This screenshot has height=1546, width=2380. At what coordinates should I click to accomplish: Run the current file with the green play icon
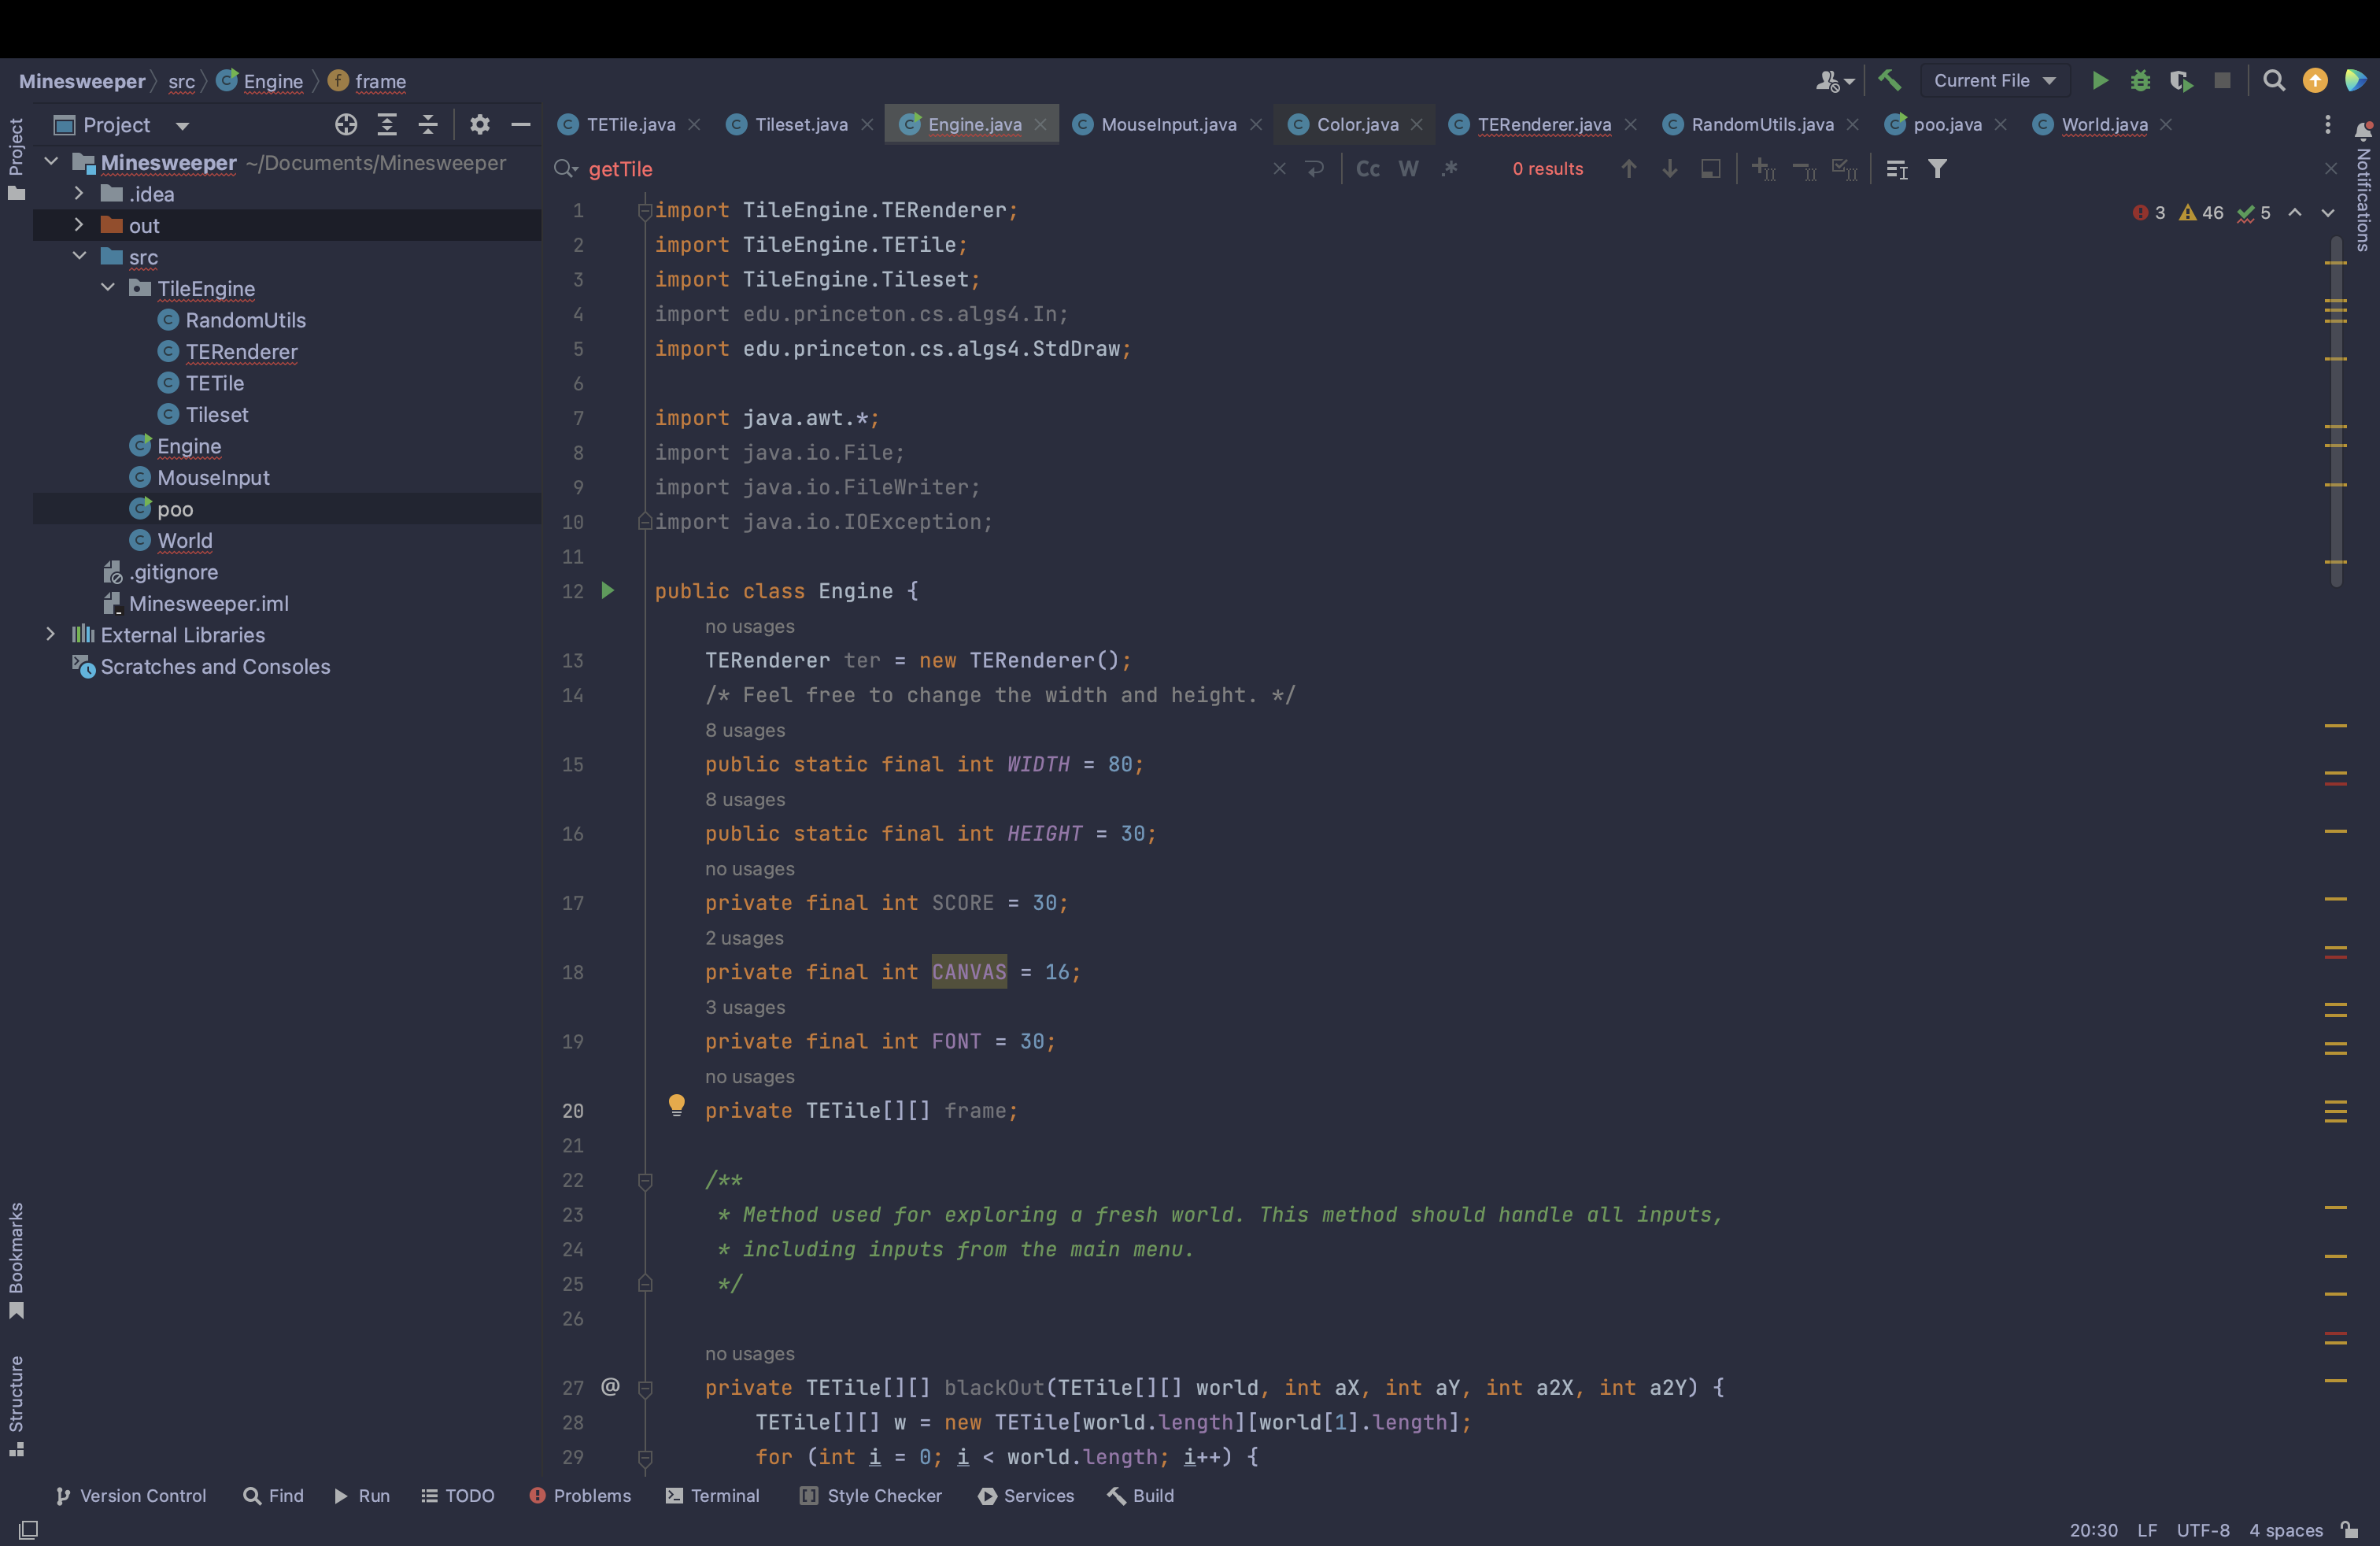tap(2099, 80)
